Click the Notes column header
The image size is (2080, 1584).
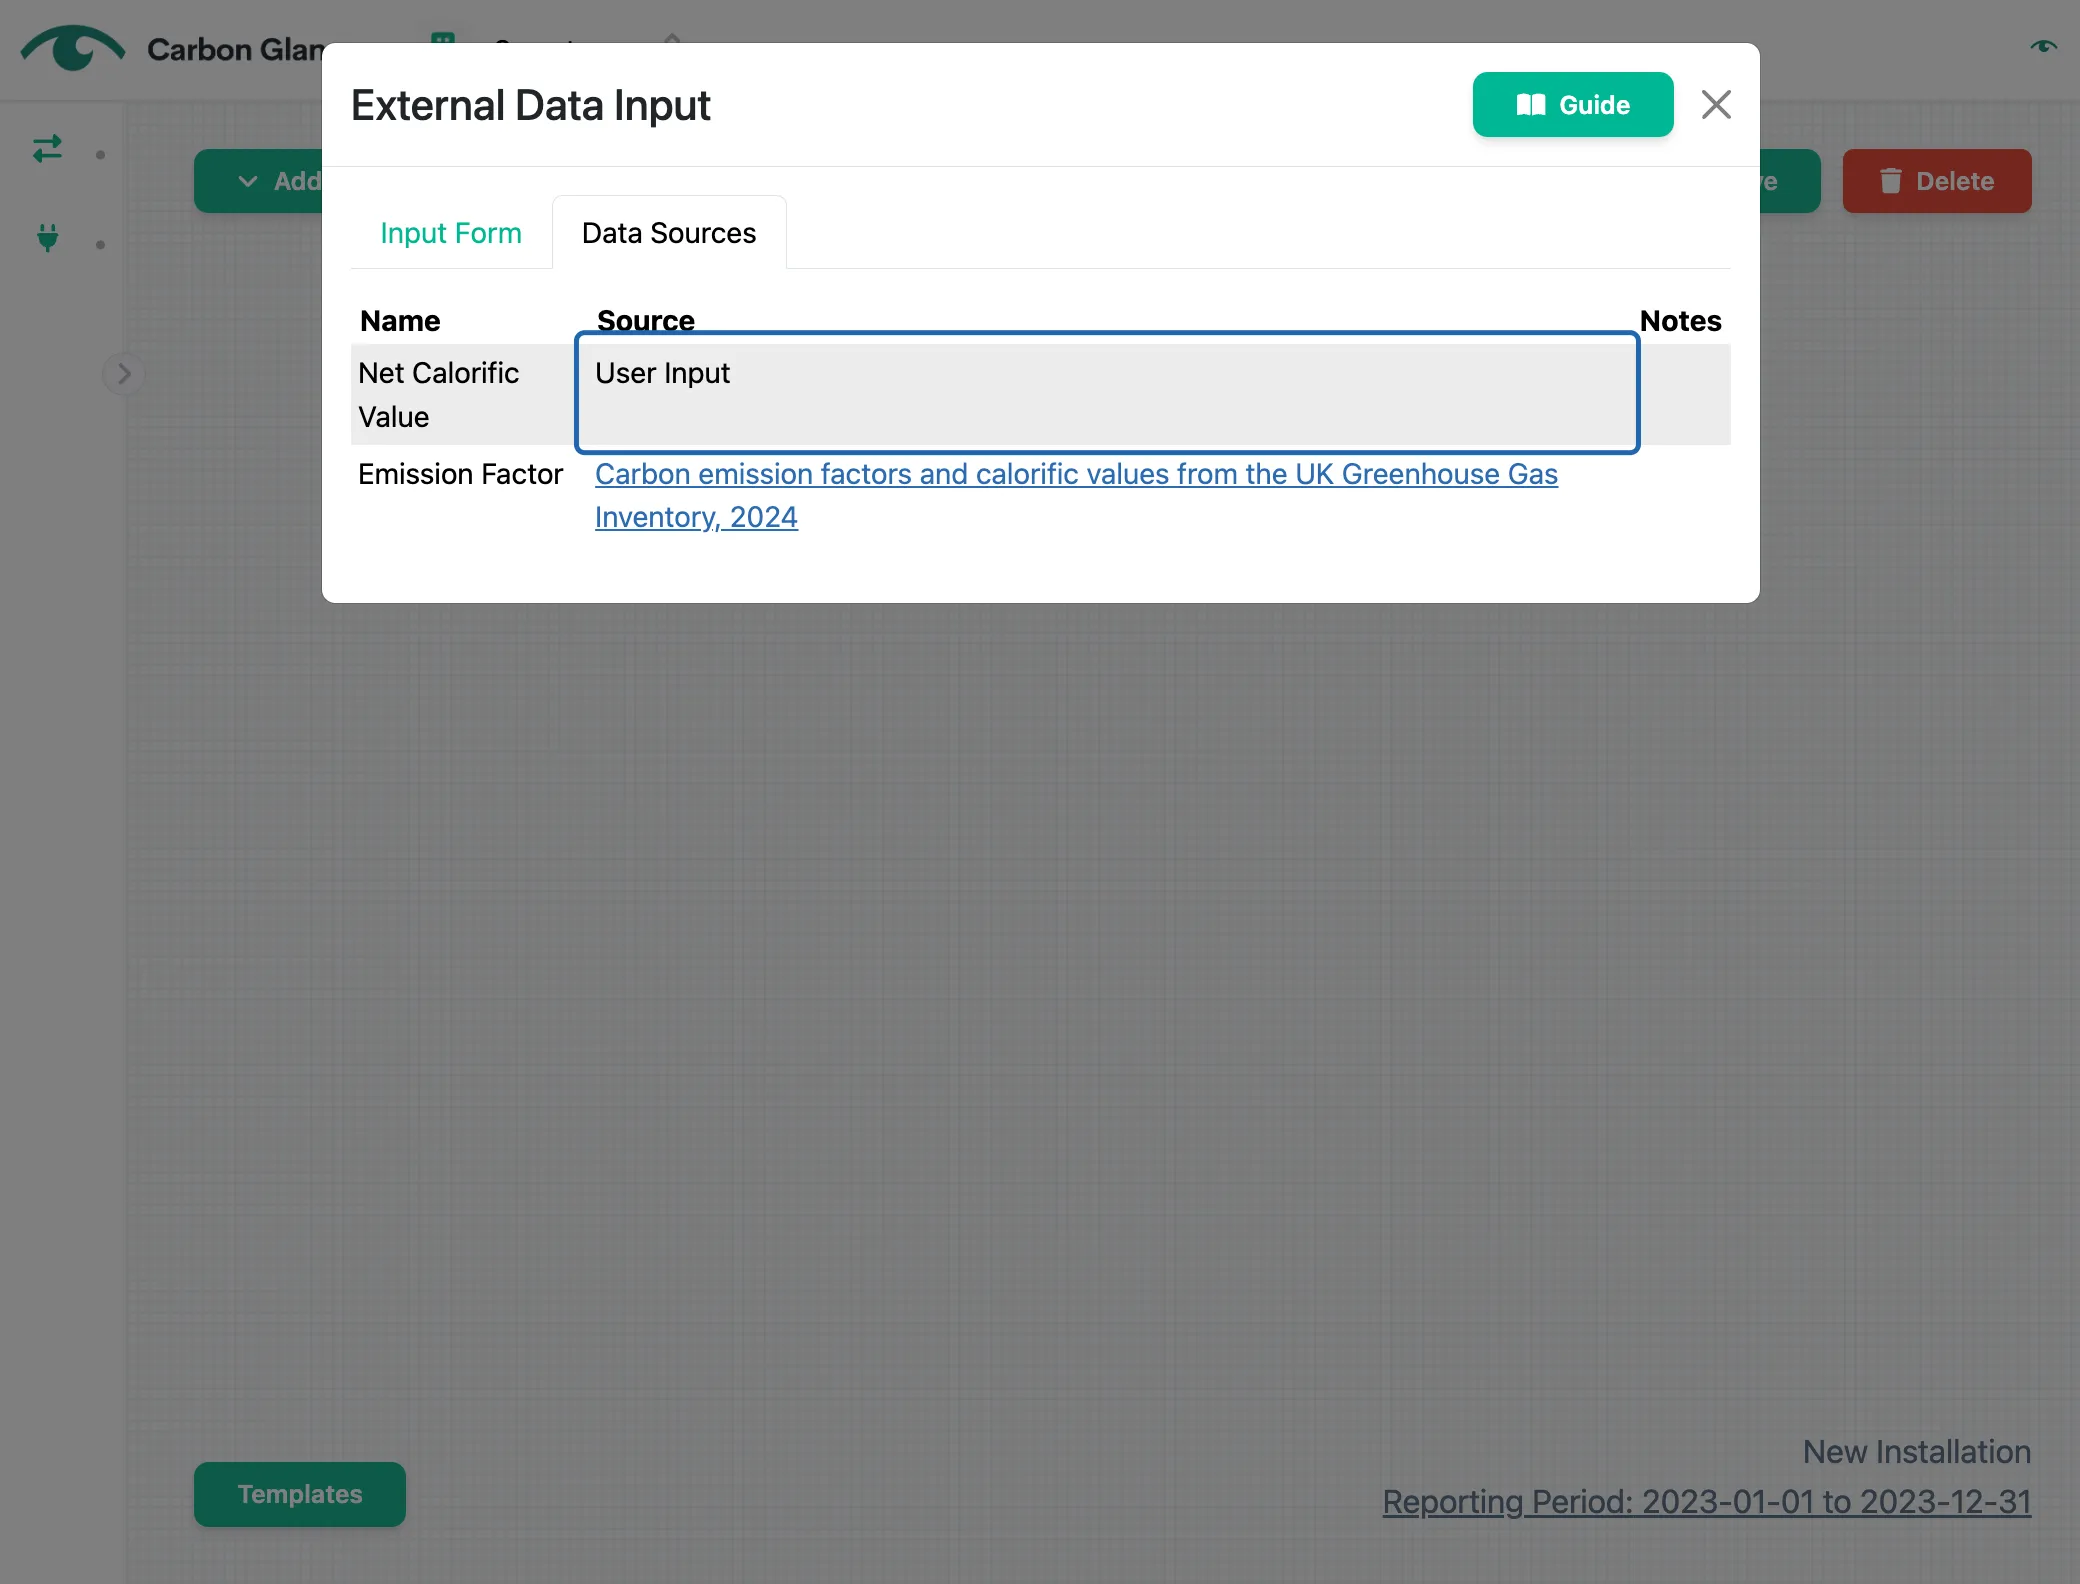click(x=1680, y=321)
